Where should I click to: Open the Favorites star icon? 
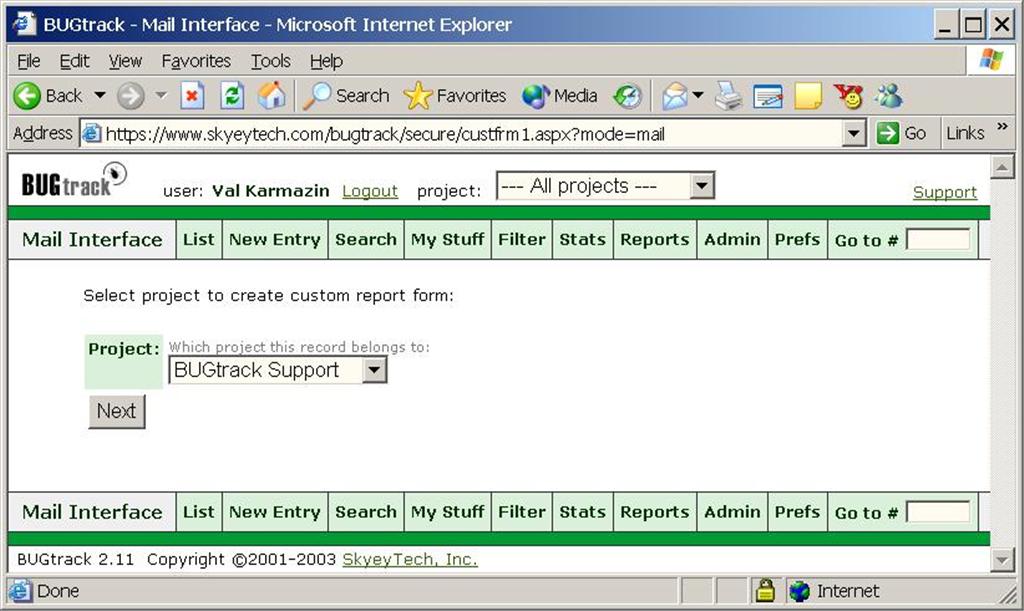pyautogui.click(x=418, y=96)
